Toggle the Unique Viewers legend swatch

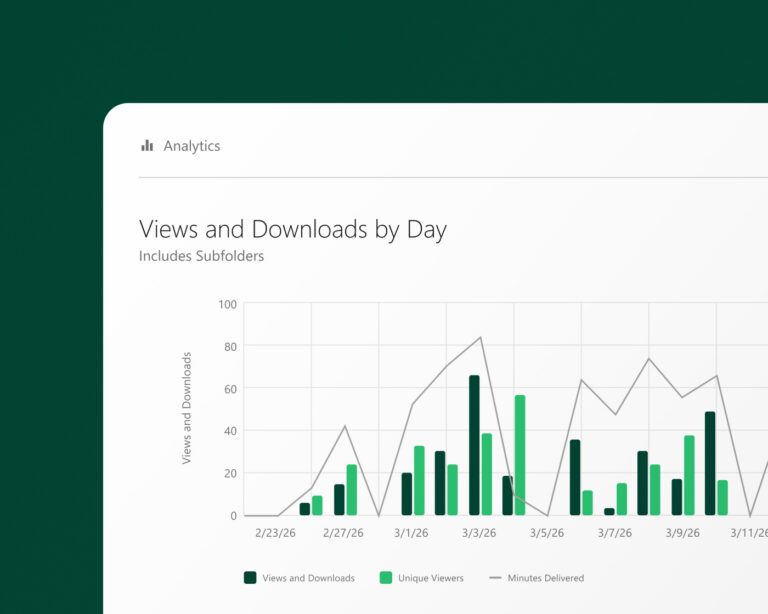(x=386, y=578)
